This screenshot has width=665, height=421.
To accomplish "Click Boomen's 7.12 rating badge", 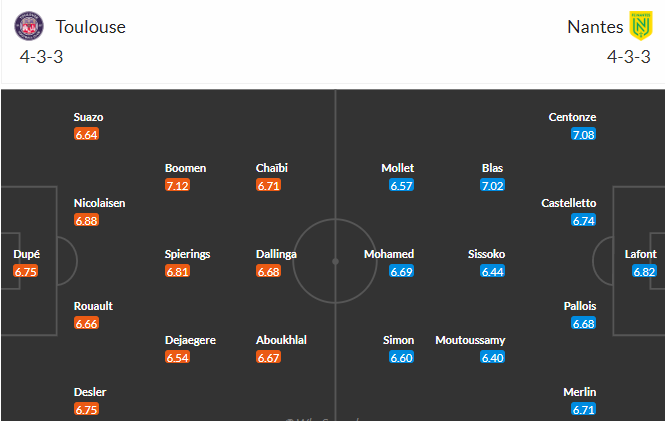I will pos(178,185).
